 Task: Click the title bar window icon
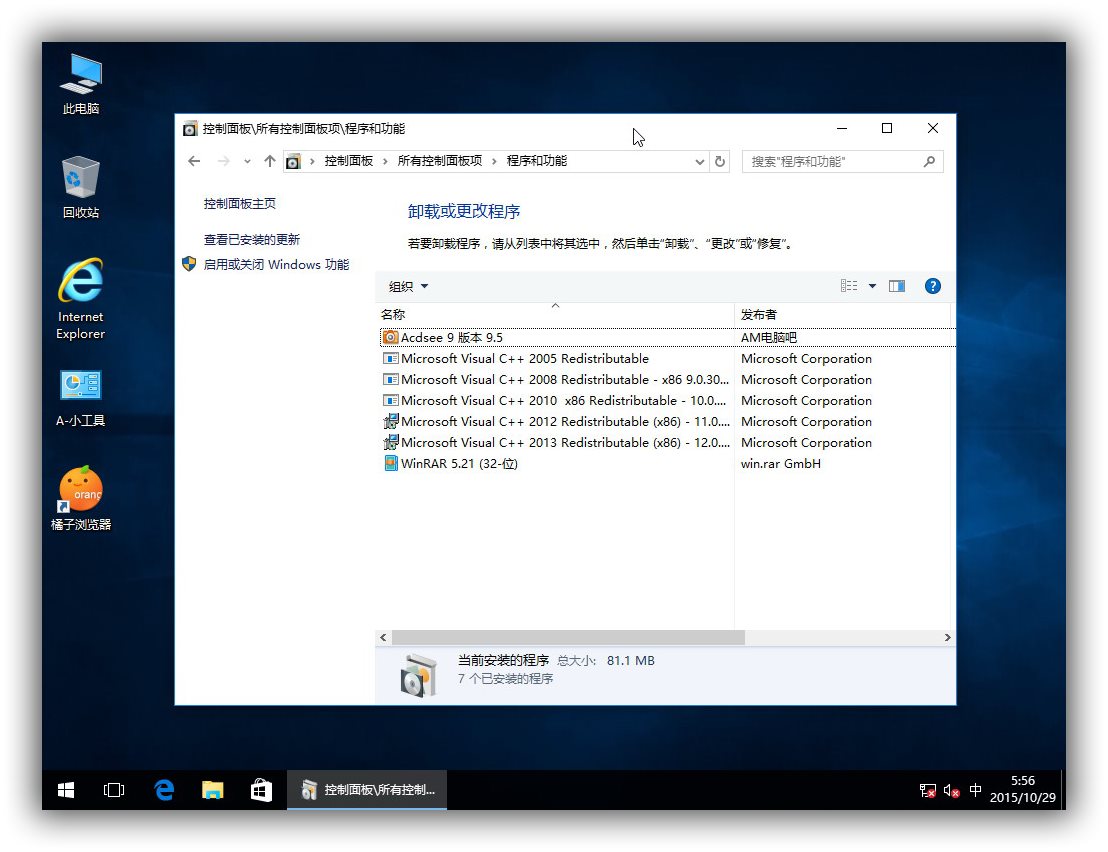tap(189, 129)
